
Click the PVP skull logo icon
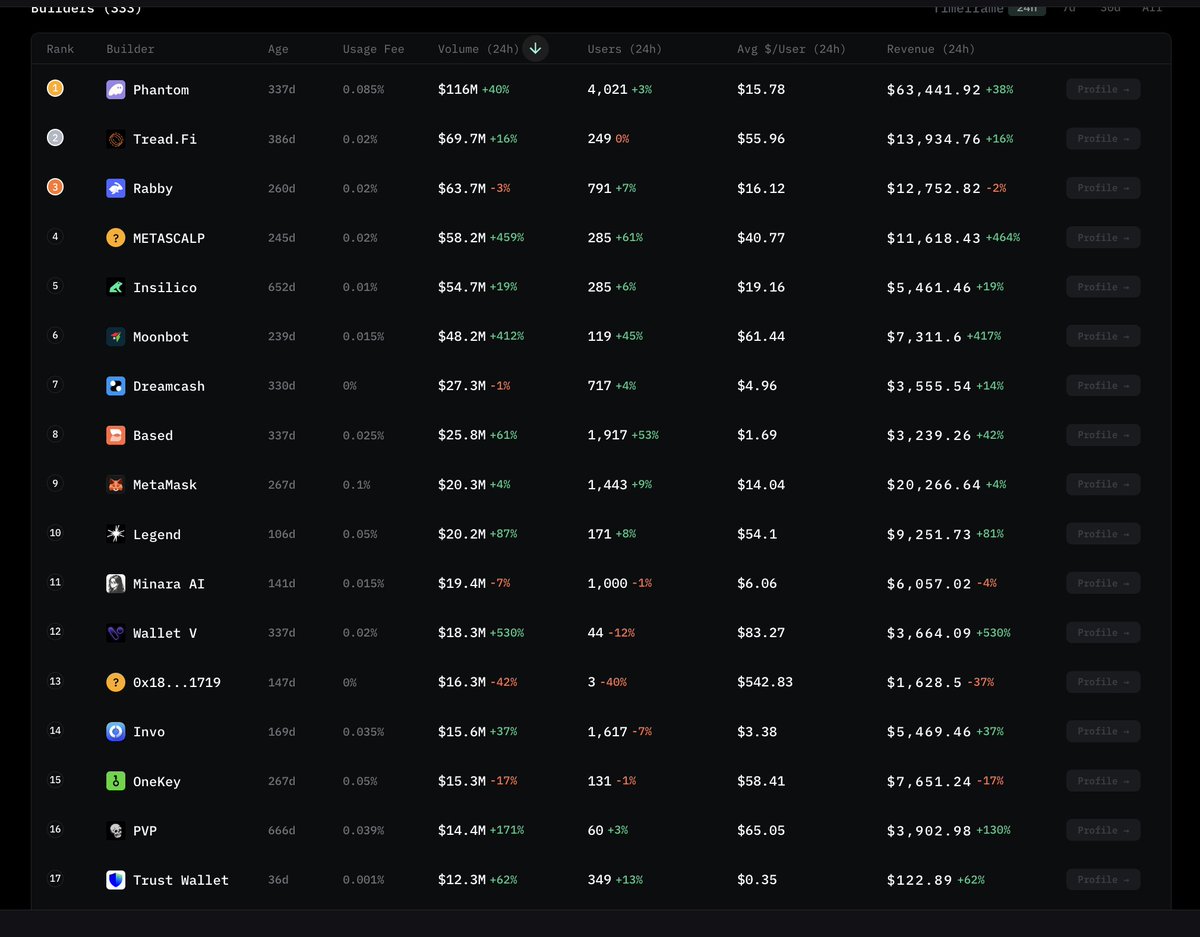[116, 830]
